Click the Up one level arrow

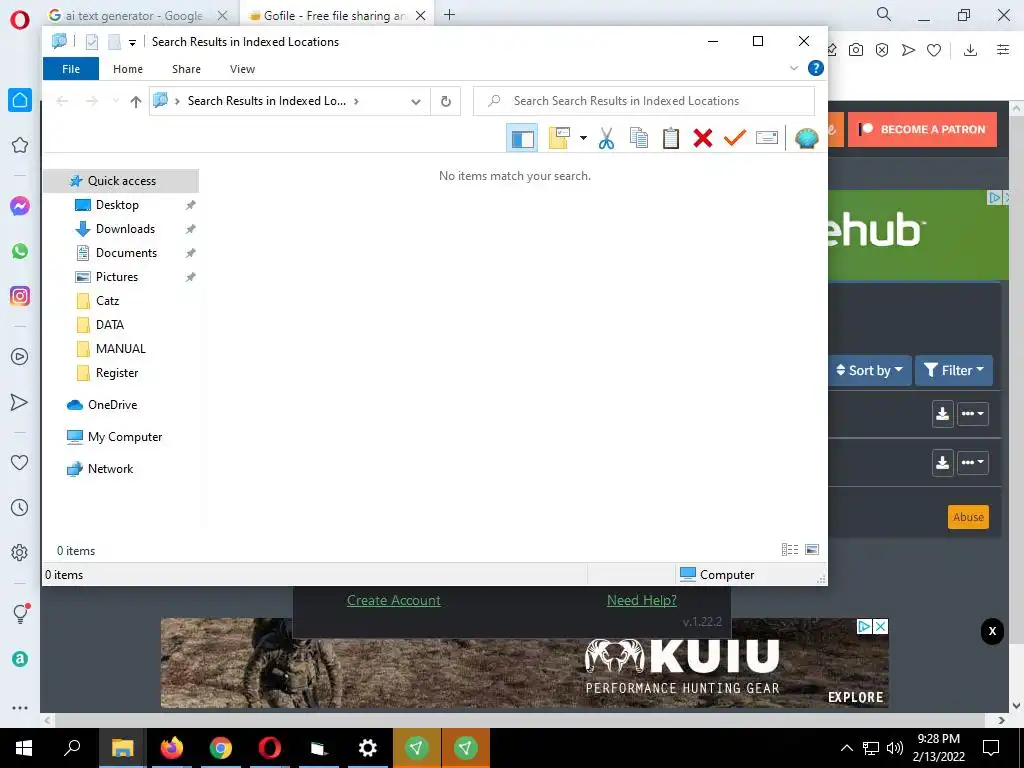coord(136,101)
